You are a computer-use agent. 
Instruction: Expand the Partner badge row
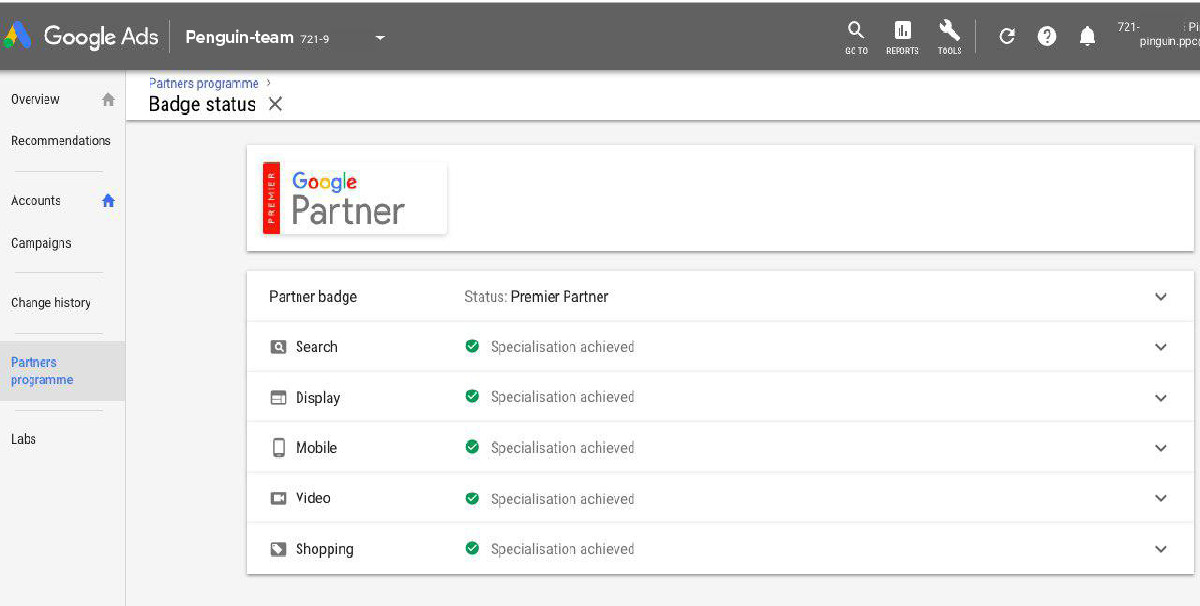[1161, 297]
